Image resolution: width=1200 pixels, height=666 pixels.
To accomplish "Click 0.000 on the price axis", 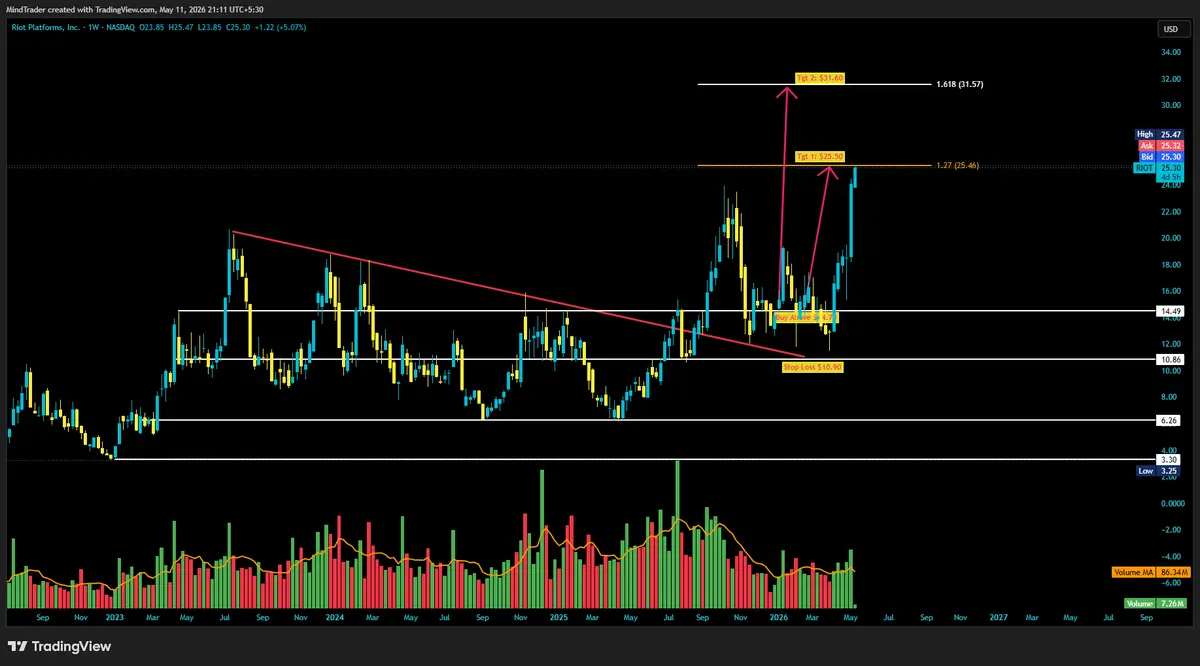I will click(x=1171, y=503).
